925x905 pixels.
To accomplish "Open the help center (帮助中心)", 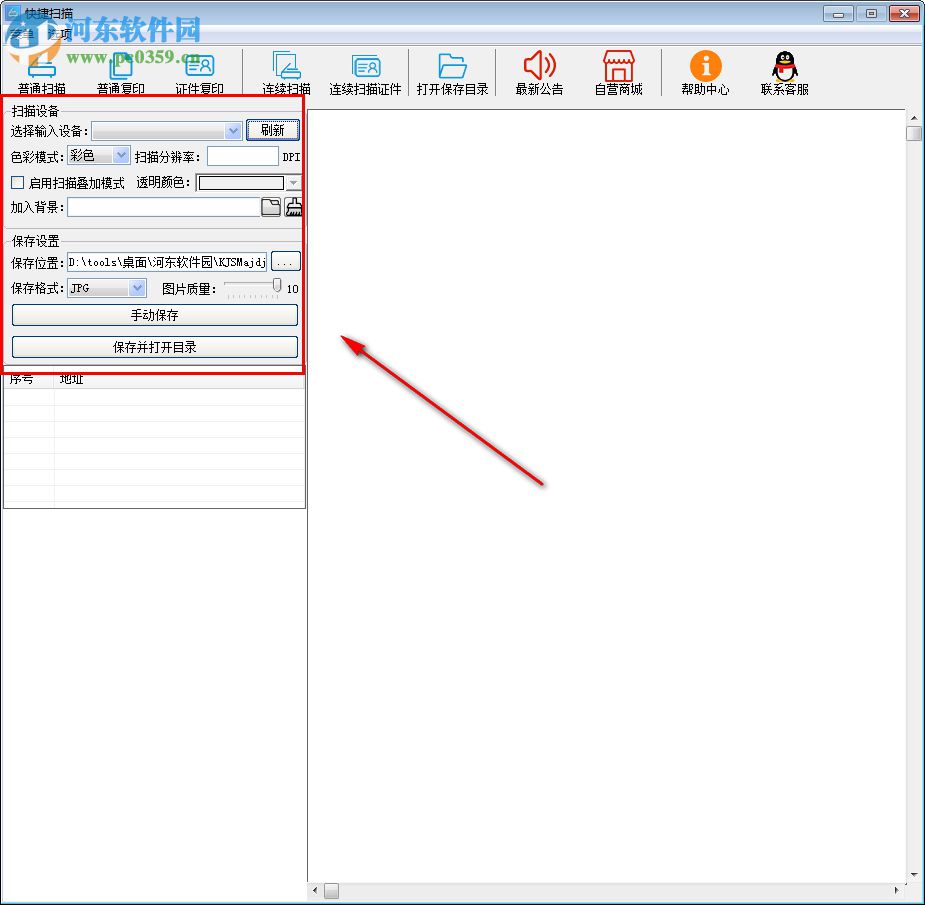I will tap(705, 73).
